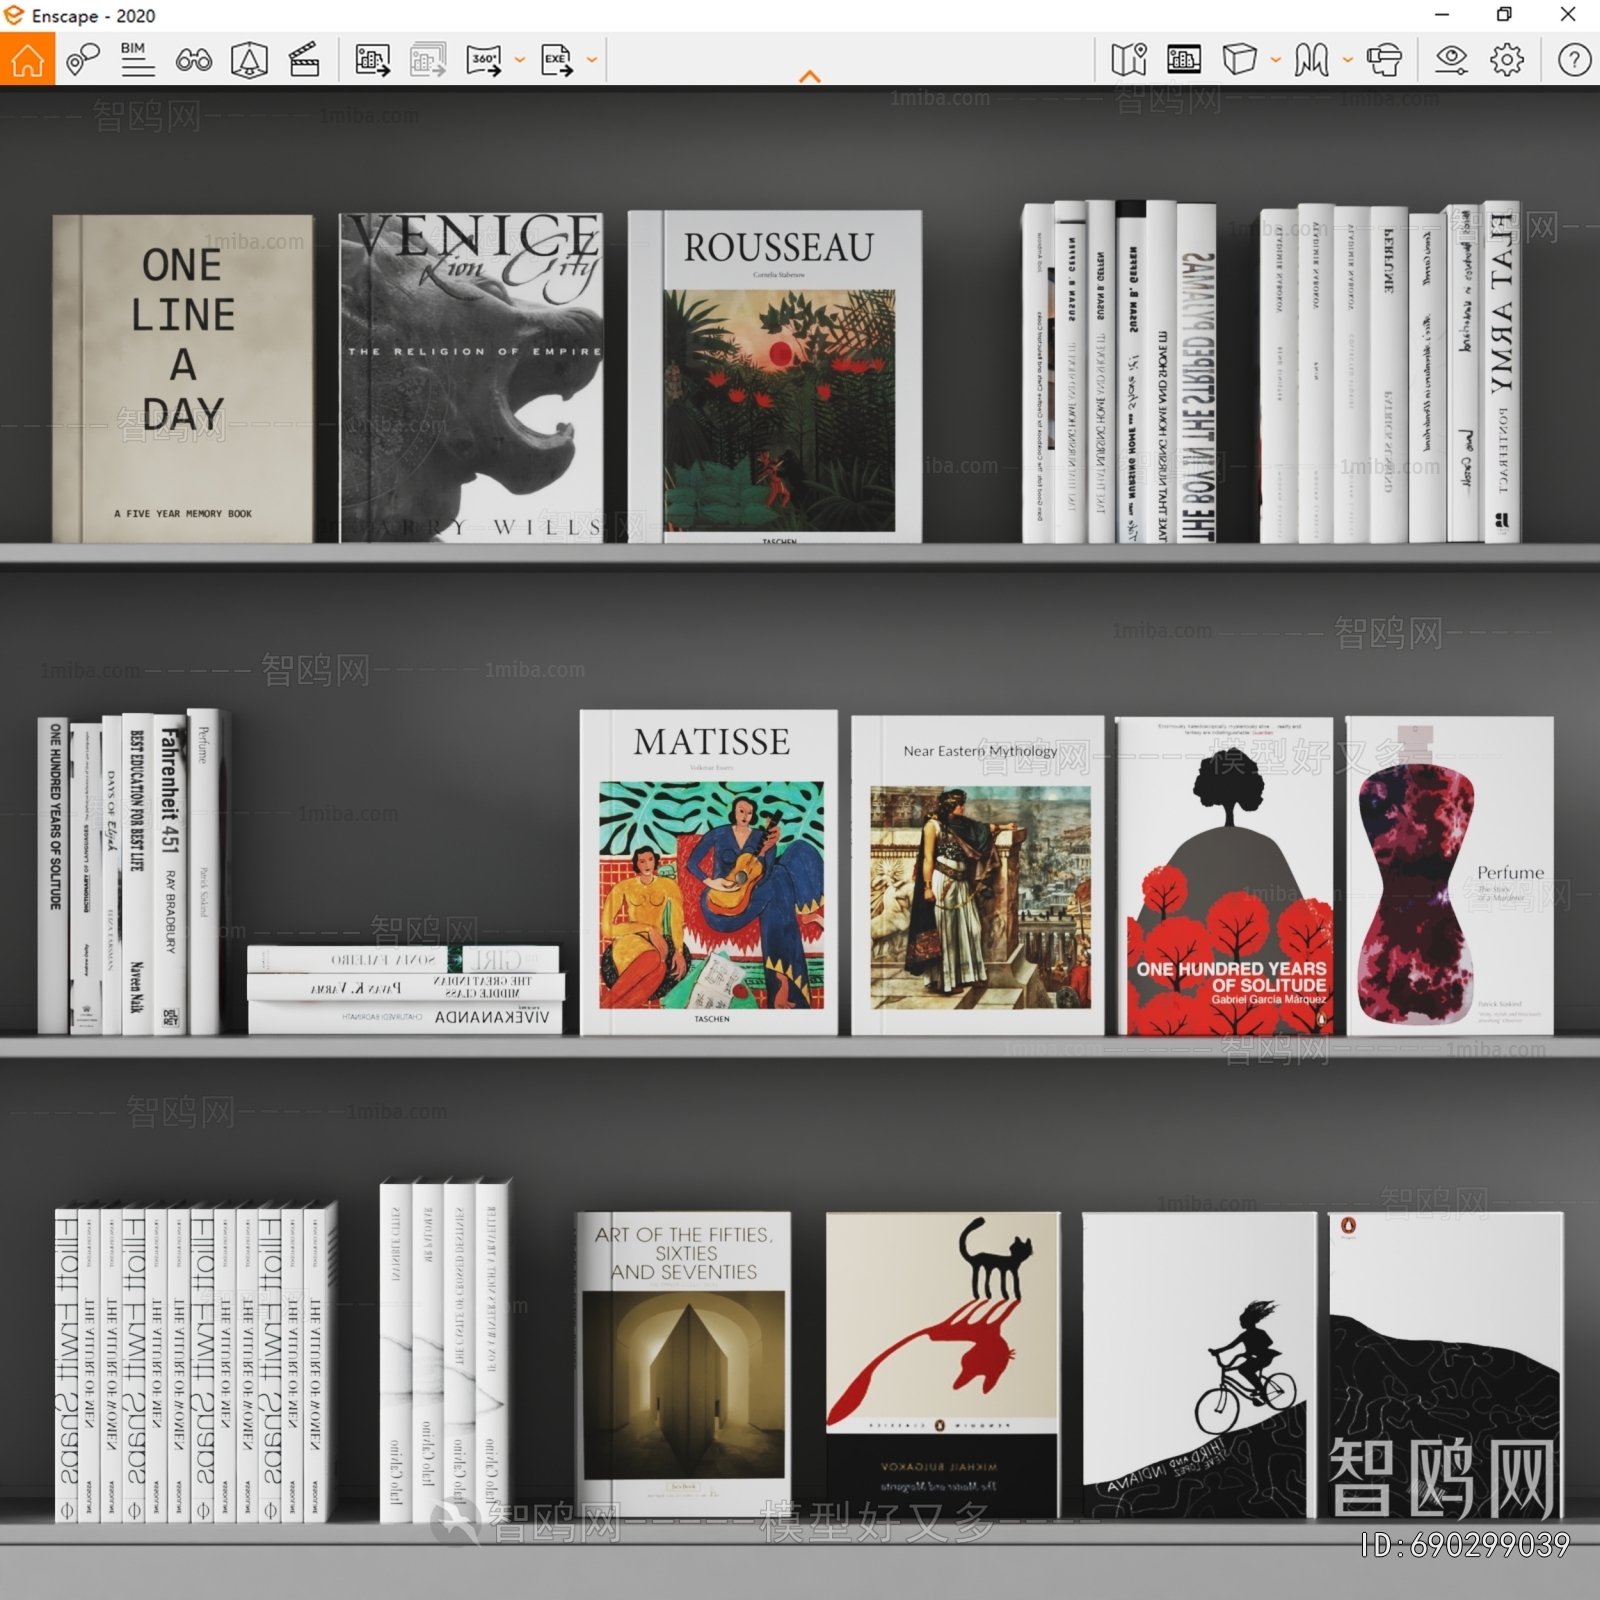Open dropdown arrow beside 360° panorama
The image size is (1600, 1600).
520,60
